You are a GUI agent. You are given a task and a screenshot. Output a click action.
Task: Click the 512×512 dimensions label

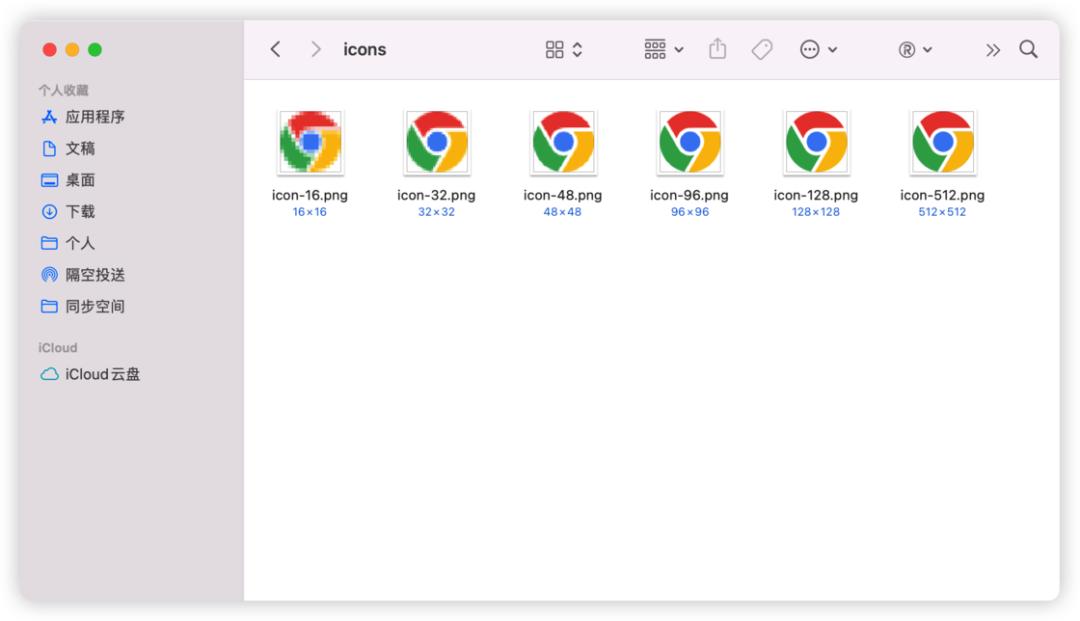tap(942, 212)
